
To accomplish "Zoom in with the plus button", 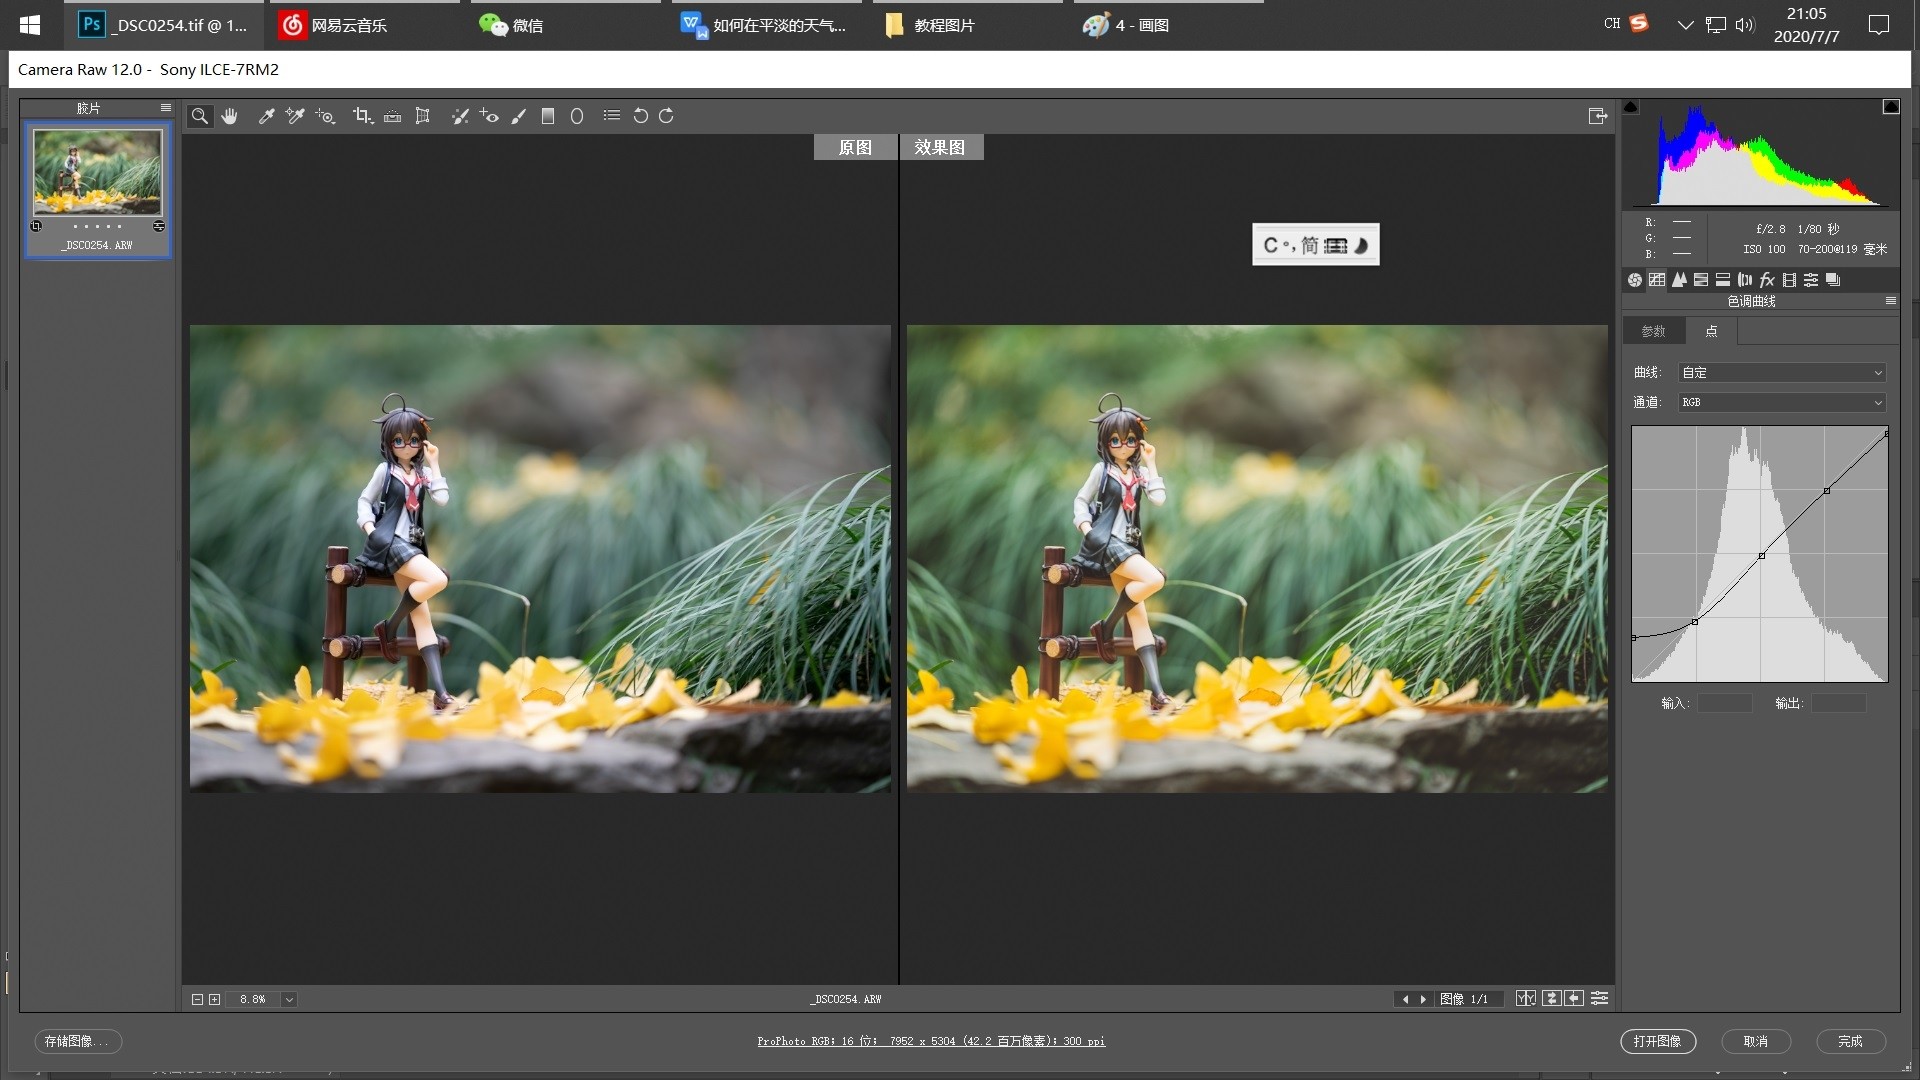I will (x=214, y=999).
